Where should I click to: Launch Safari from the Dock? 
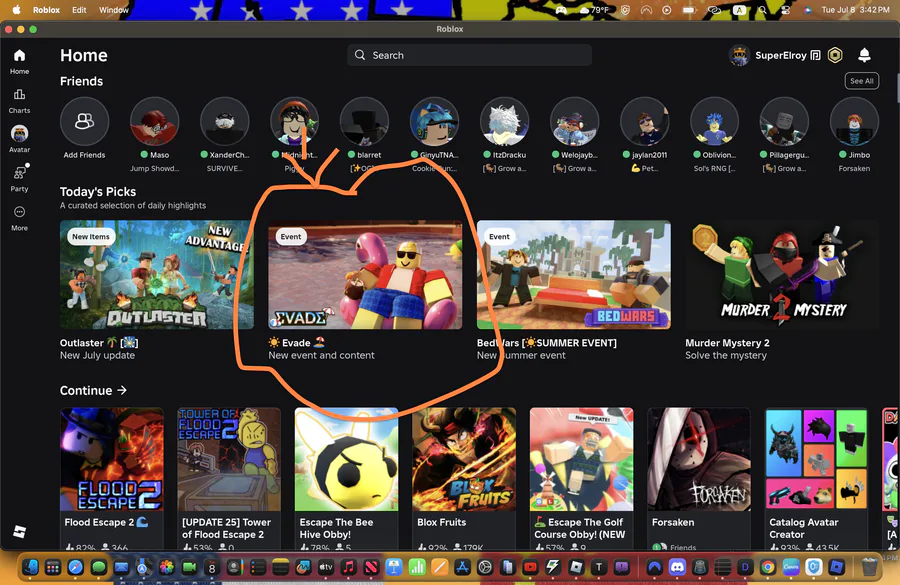click(x=76, y=567)
